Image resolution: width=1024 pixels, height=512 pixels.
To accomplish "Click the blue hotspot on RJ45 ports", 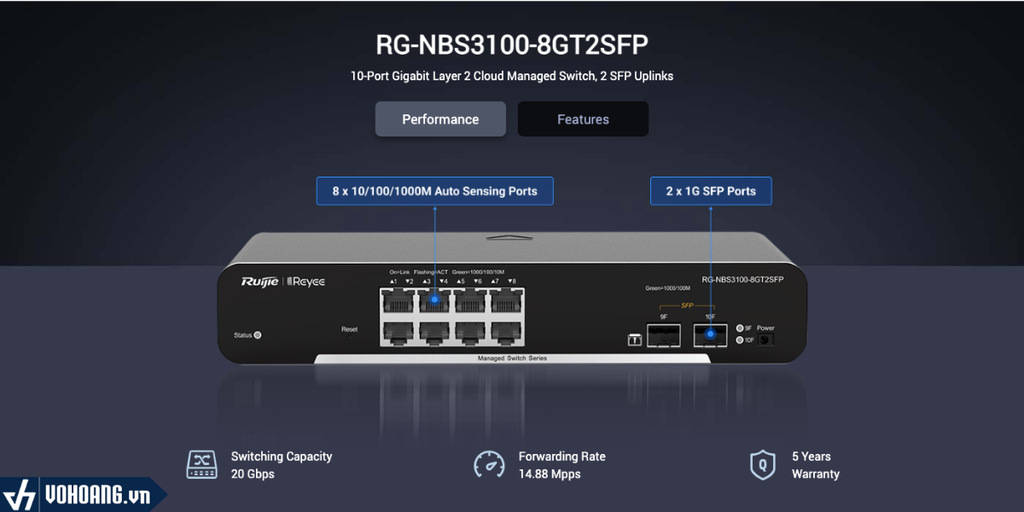I will tap(435, 300).
